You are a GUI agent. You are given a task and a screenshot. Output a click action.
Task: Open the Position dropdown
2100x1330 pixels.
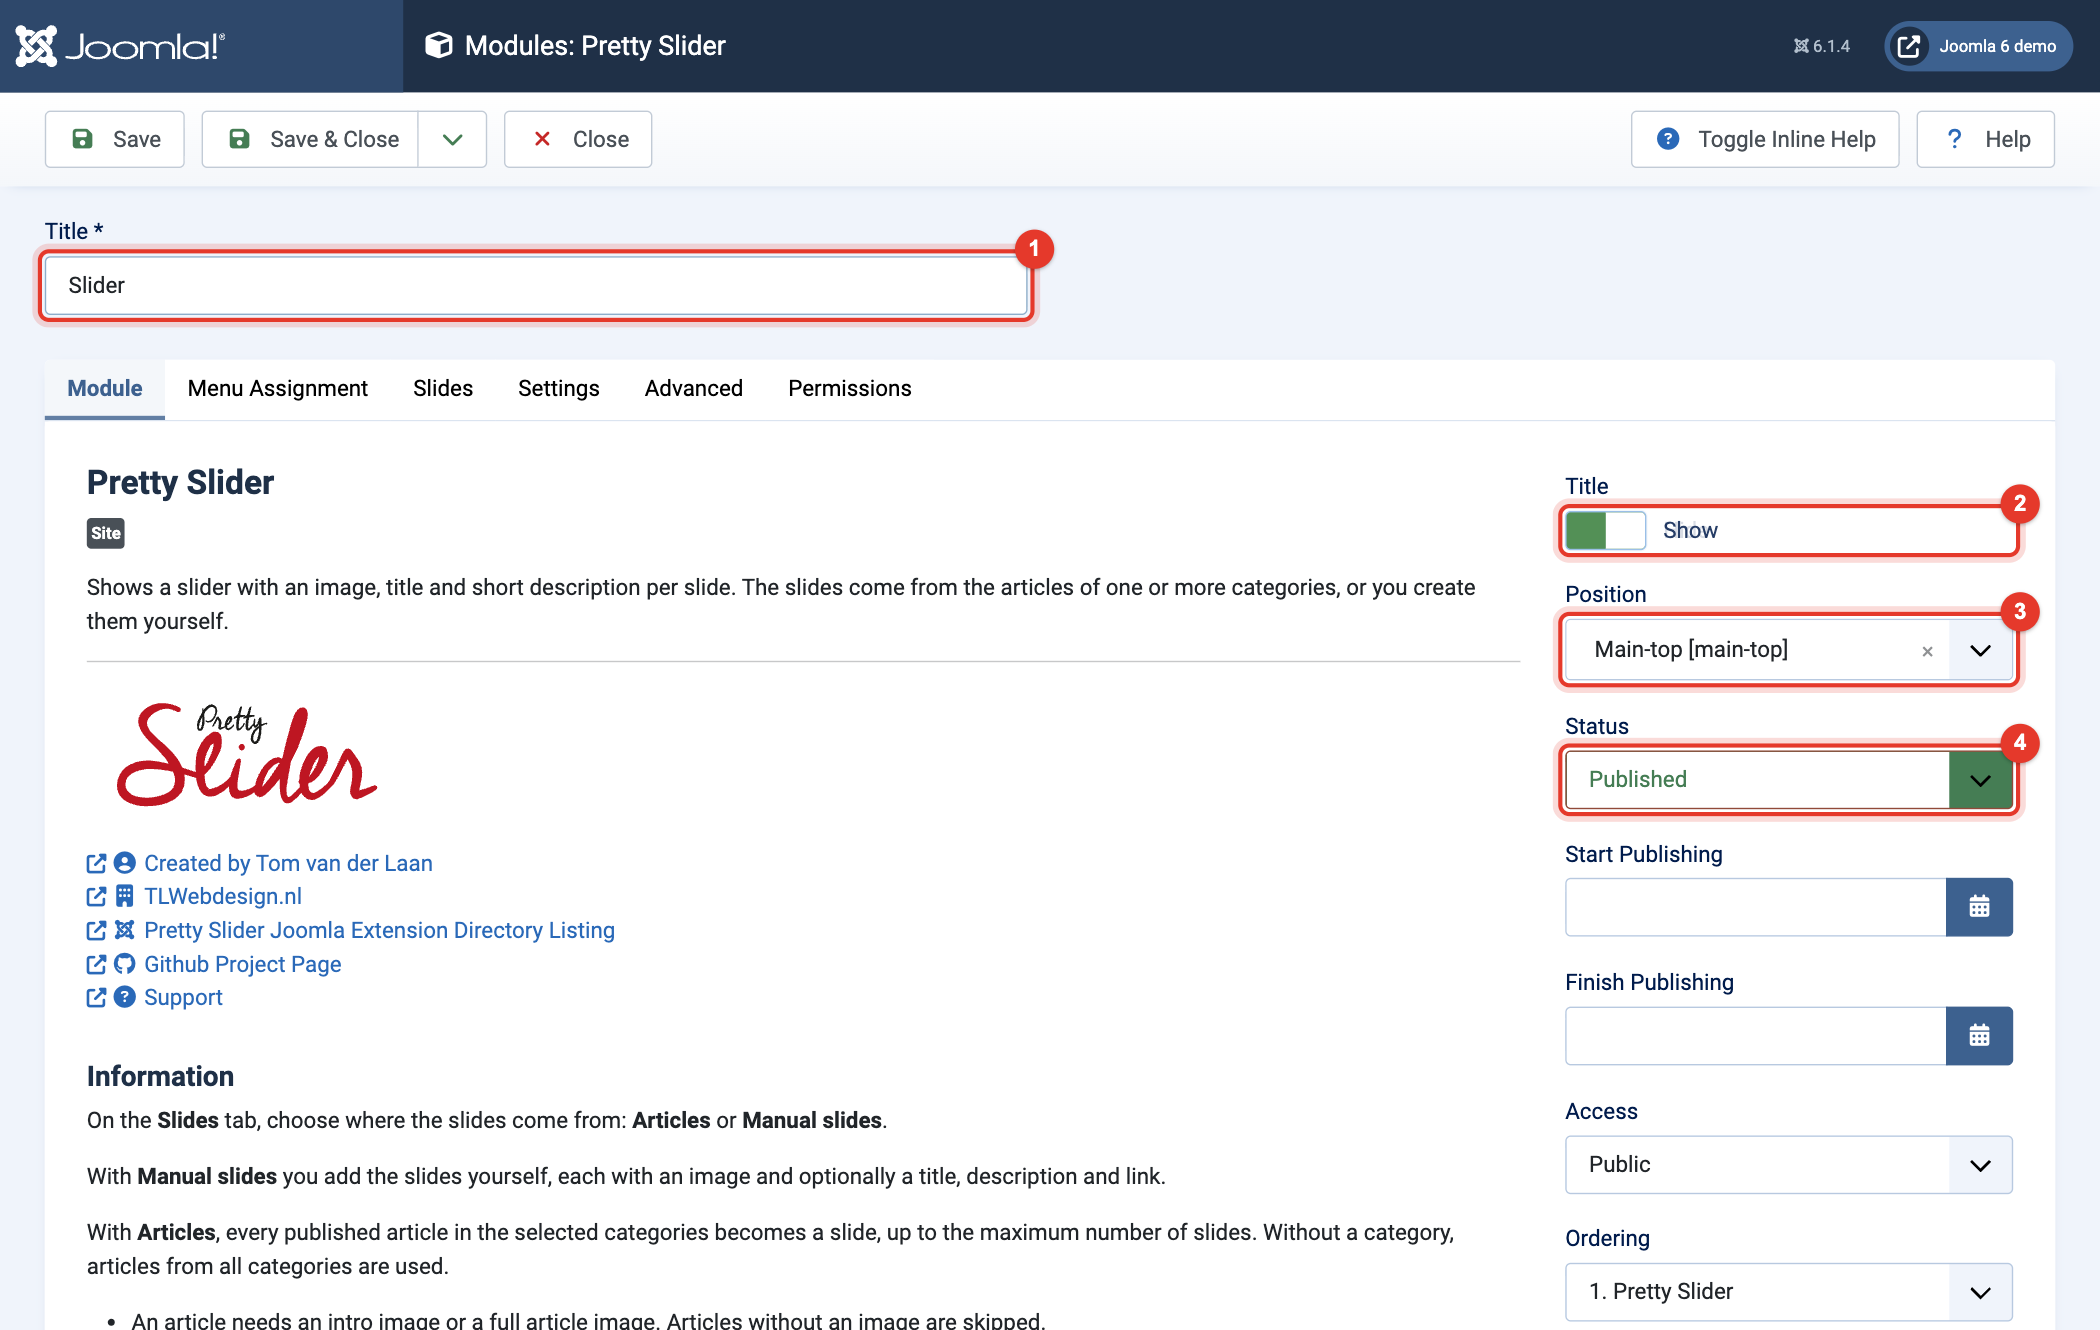coord(1980,650)
